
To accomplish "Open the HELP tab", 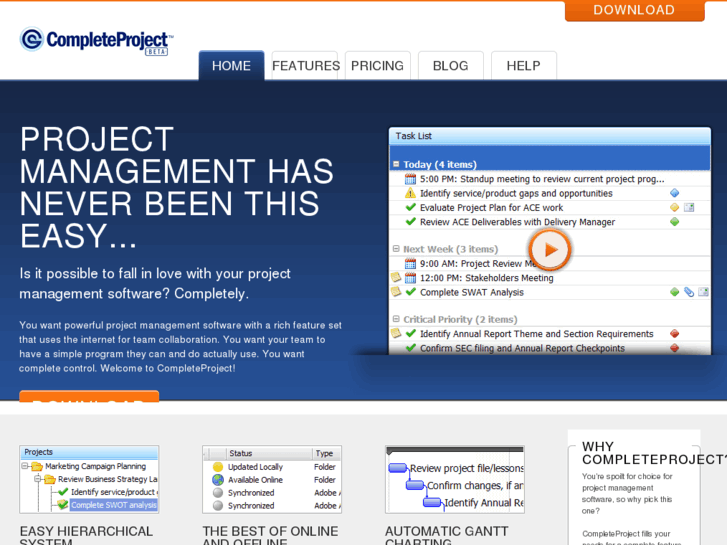I will (x=523, y=66).
